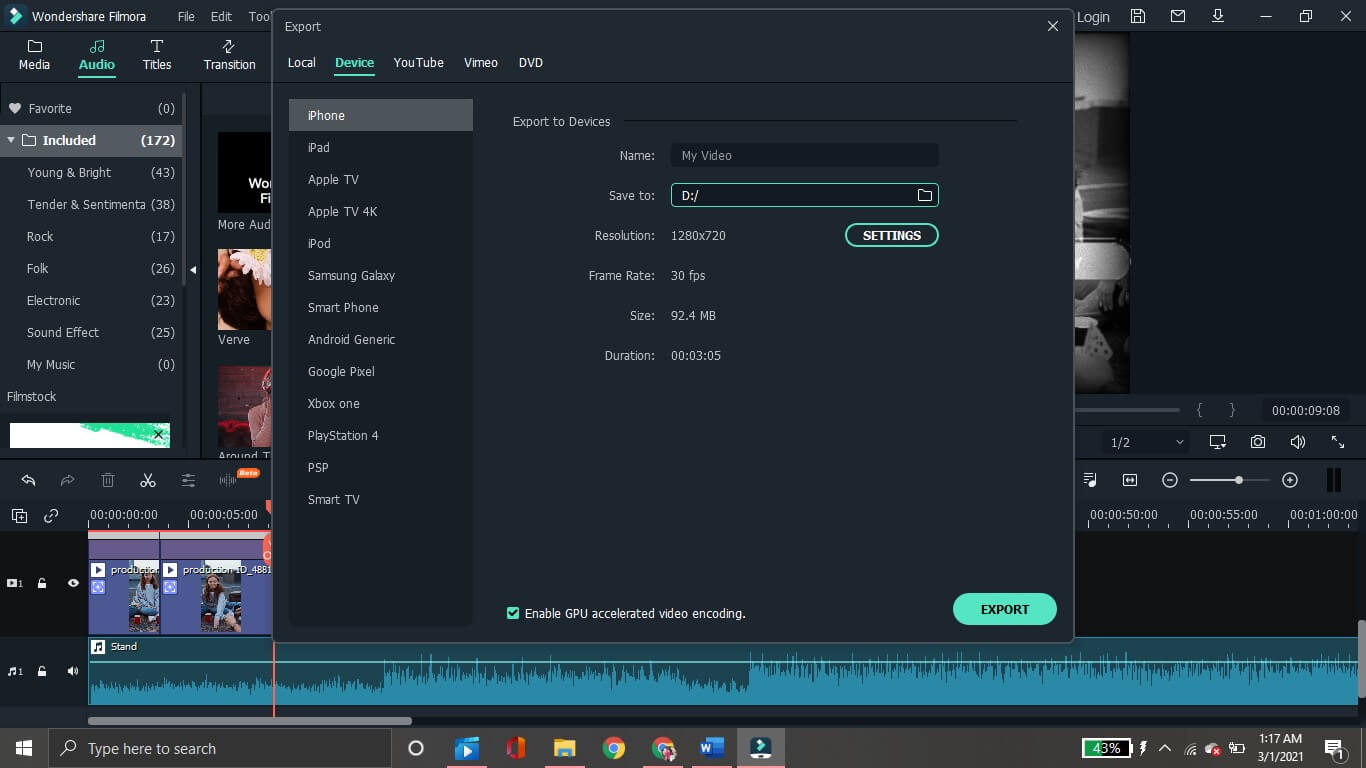Open export SETTINGS

coord(892,235)
